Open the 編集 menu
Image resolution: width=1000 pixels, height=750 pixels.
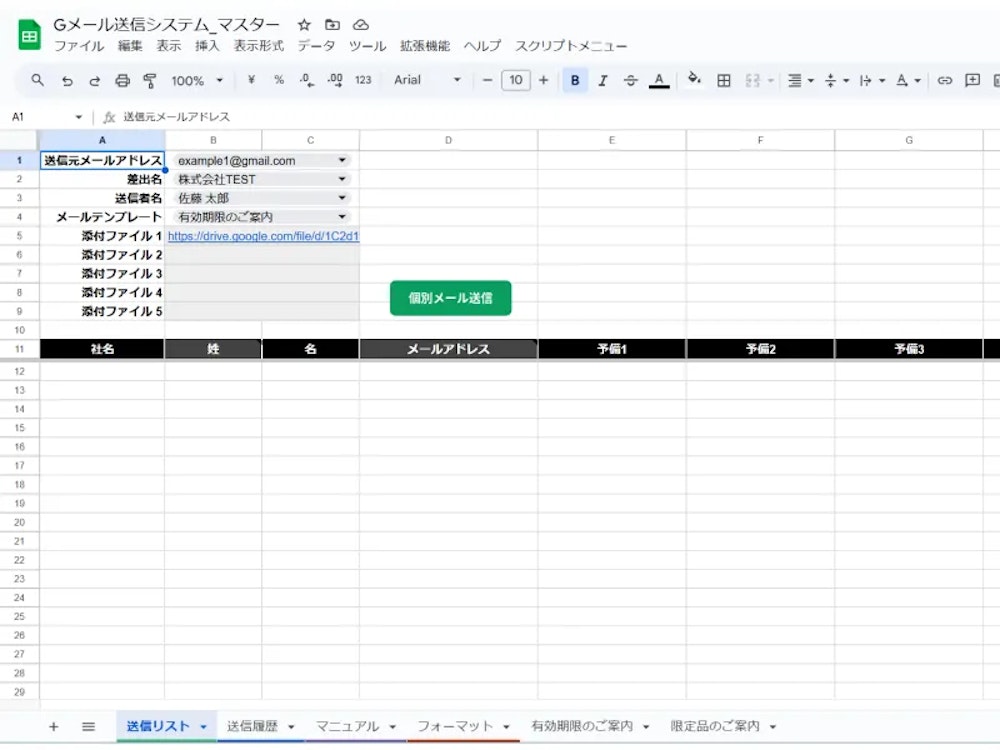[x=130, y=45]
